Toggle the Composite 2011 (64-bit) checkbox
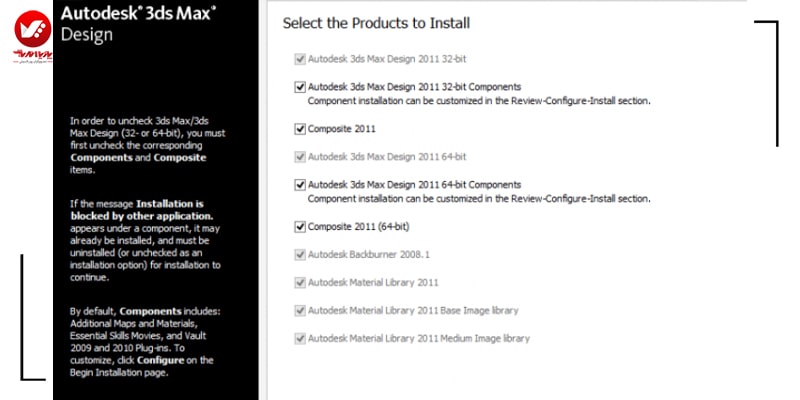800x400 pixels. click(x=300, y=227)
